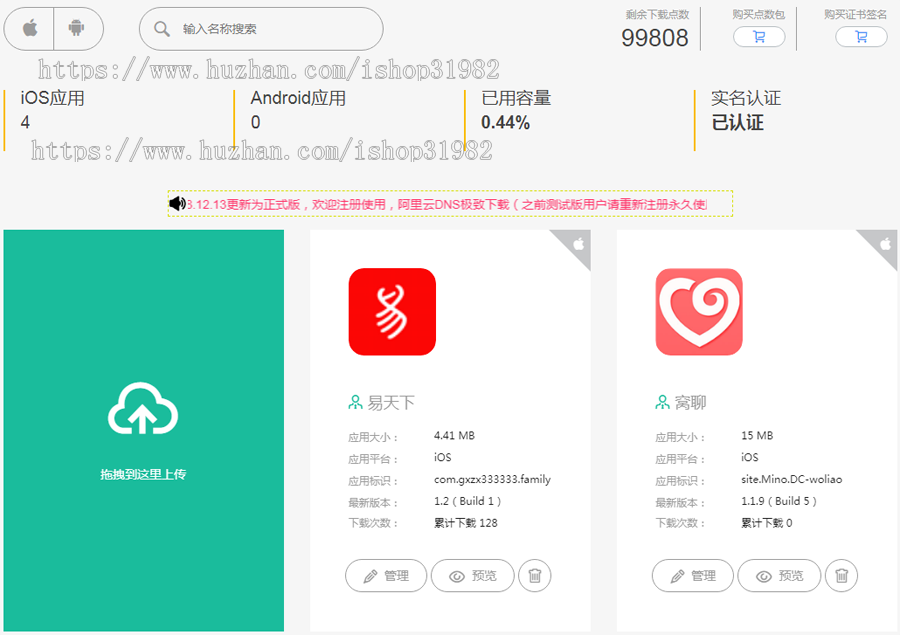Open 购买证书签名 cart icon
Image resolution: width=900 pixels, height=635 pixels.
(x=861, y=36)
